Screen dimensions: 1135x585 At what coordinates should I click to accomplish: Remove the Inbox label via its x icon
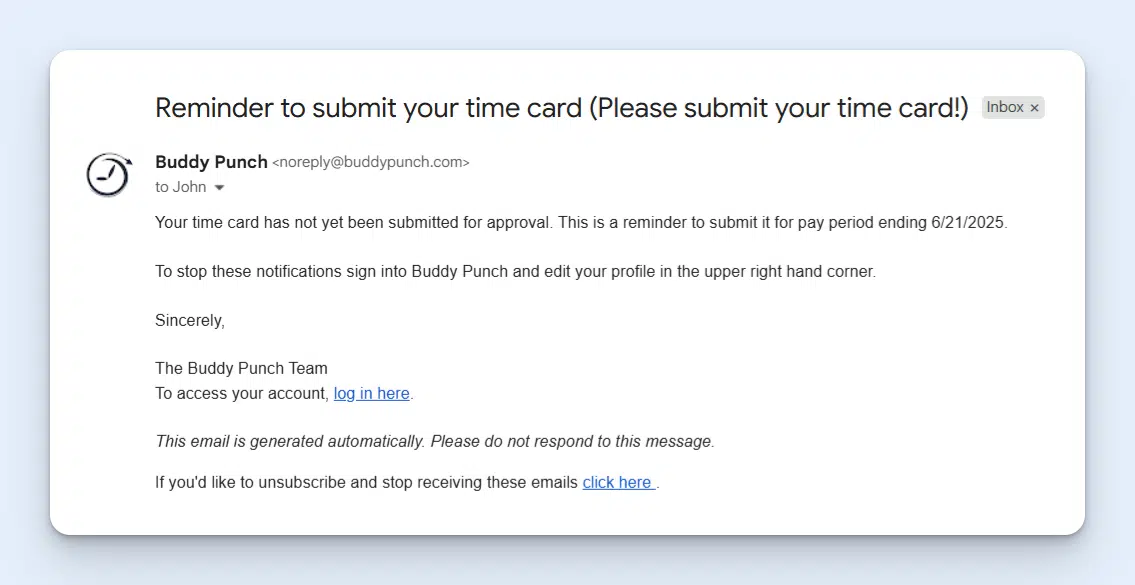[x=1034, y=107]
